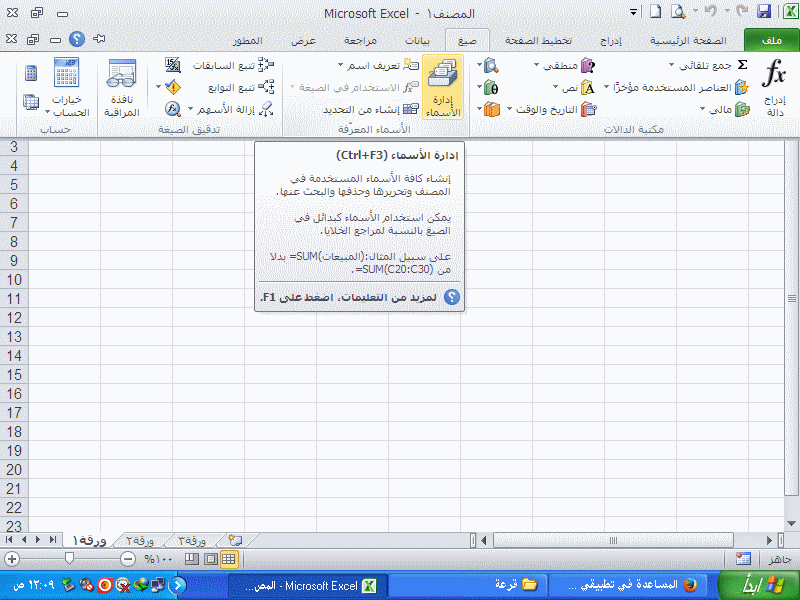
Task: Open the نص (Text) functions dropdown
Action: click(x=574, y=87)
